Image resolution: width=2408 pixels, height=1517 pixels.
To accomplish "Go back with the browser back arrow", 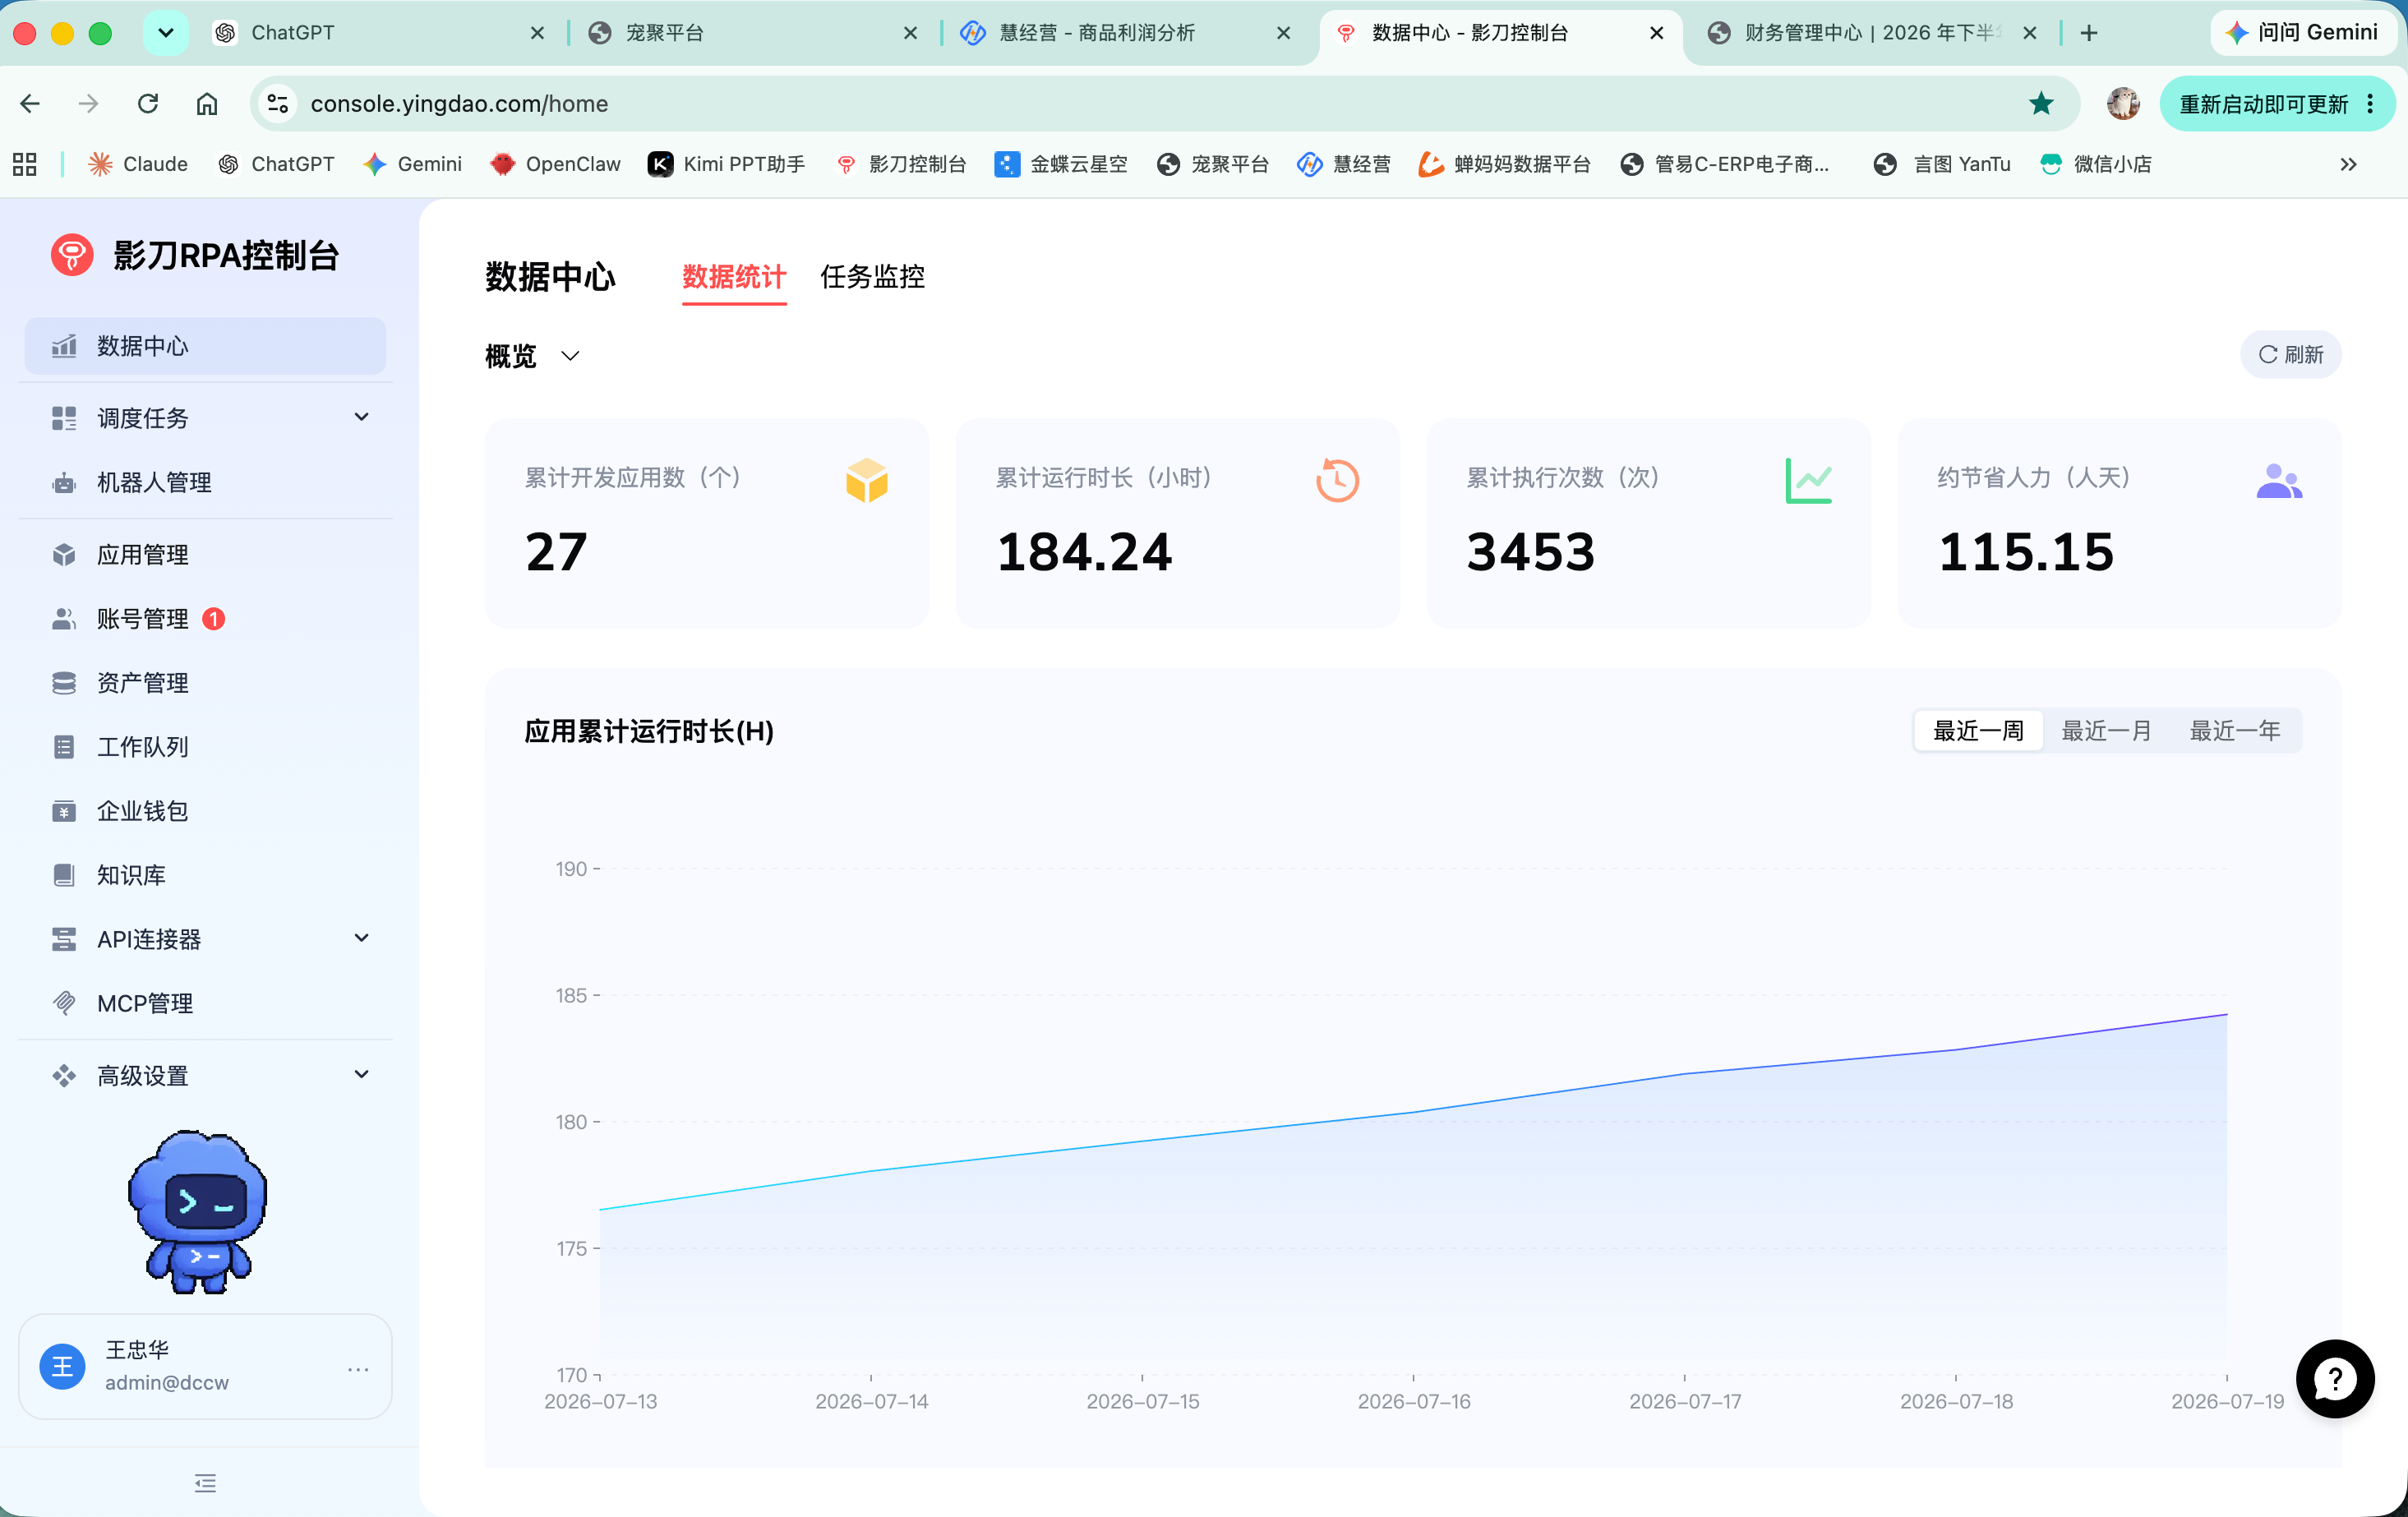I will (x=30, y=104).
